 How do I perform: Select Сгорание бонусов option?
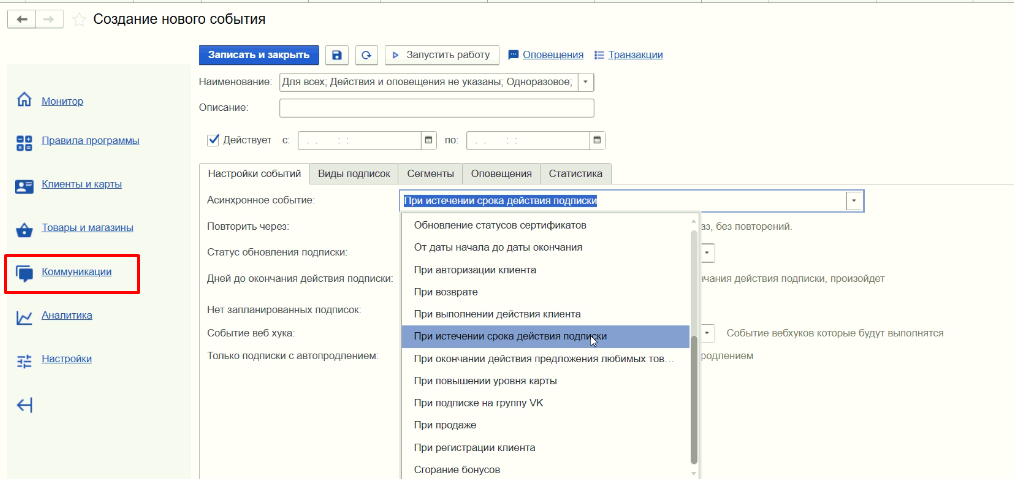(x=546, y=469)
